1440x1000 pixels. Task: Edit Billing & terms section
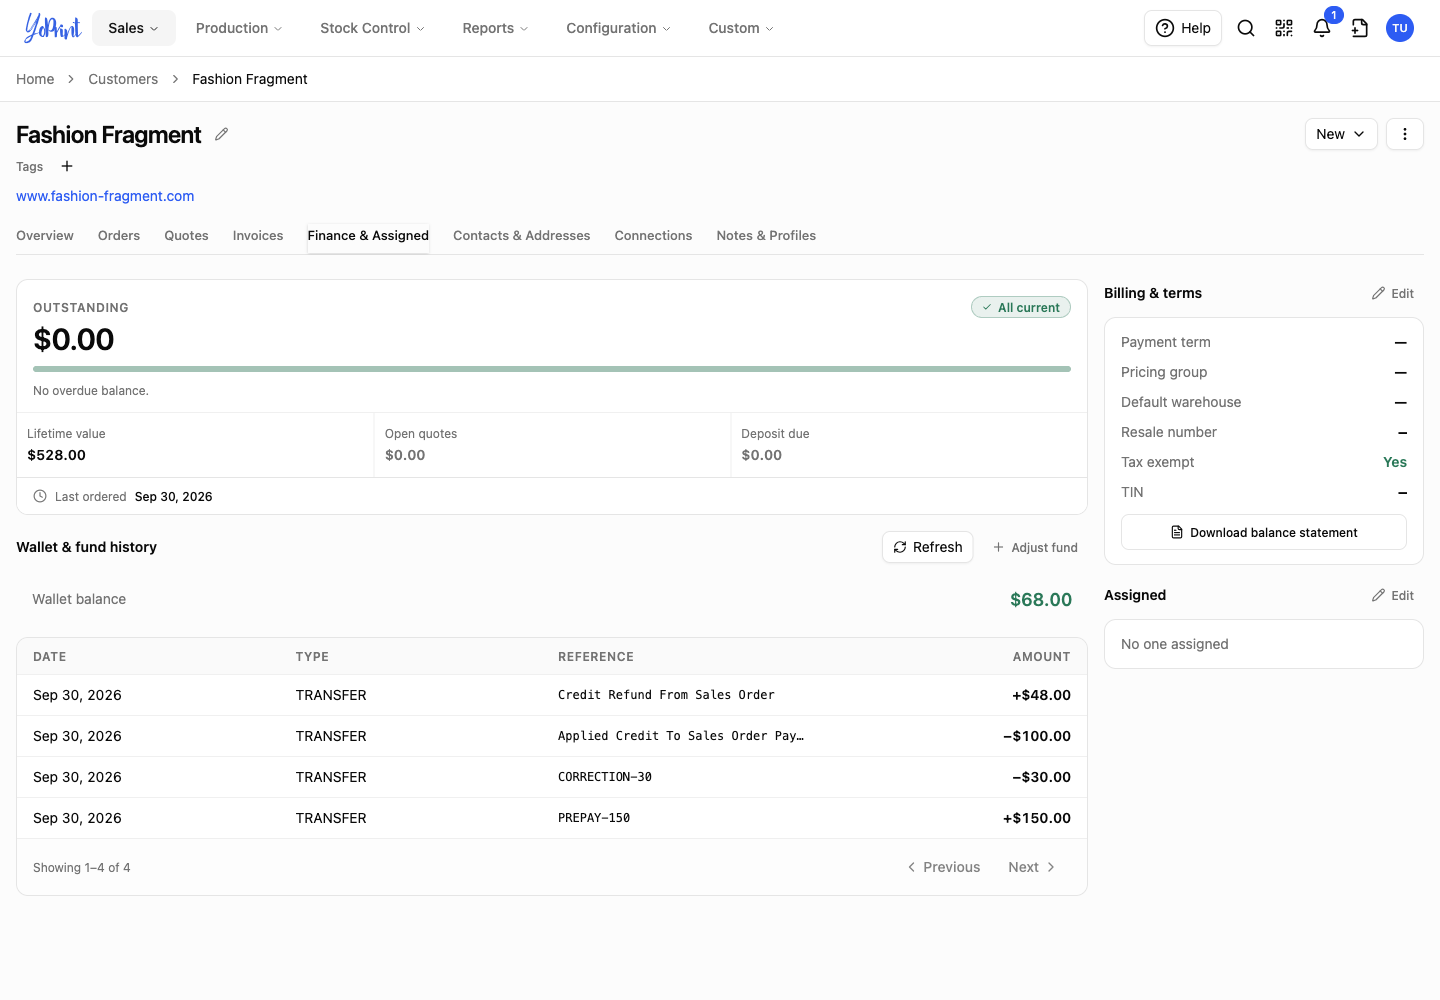pyautogui.click(x=1393, y=293)
